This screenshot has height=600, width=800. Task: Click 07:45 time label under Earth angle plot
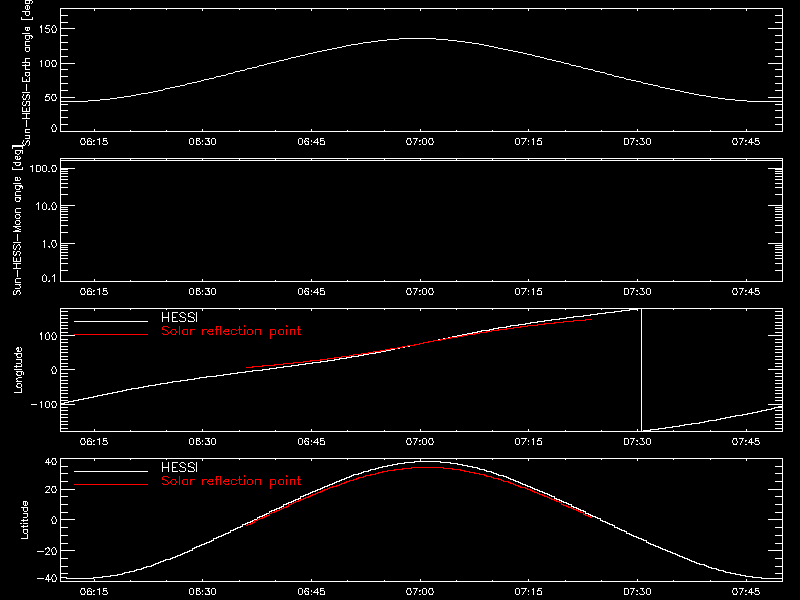(x=746, y=142)
